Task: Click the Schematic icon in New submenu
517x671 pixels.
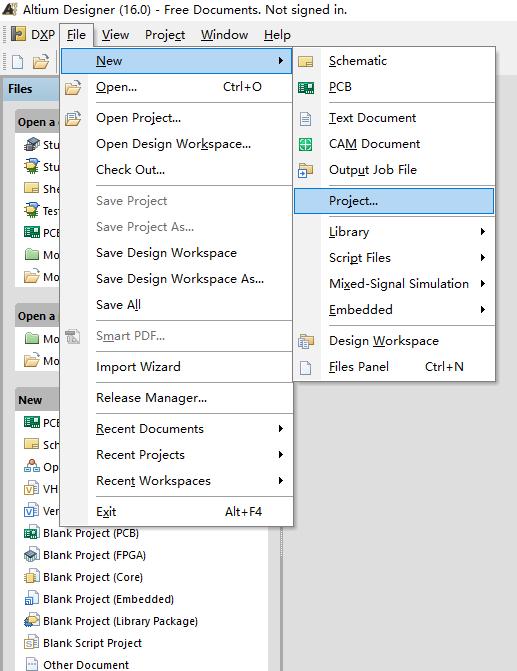Action: [306, 61]
